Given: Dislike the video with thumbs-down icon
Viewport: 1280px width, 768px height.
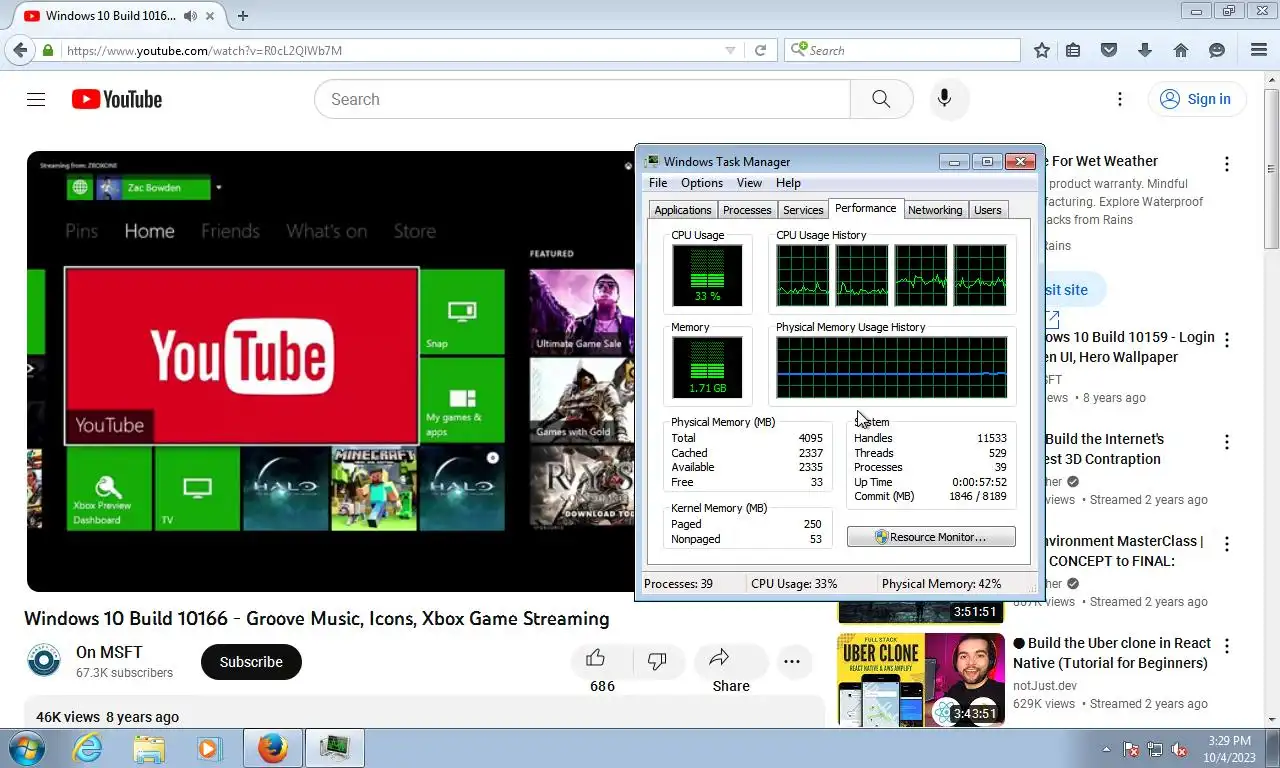Looking at the screenshot, I should [x=657, y=660].
